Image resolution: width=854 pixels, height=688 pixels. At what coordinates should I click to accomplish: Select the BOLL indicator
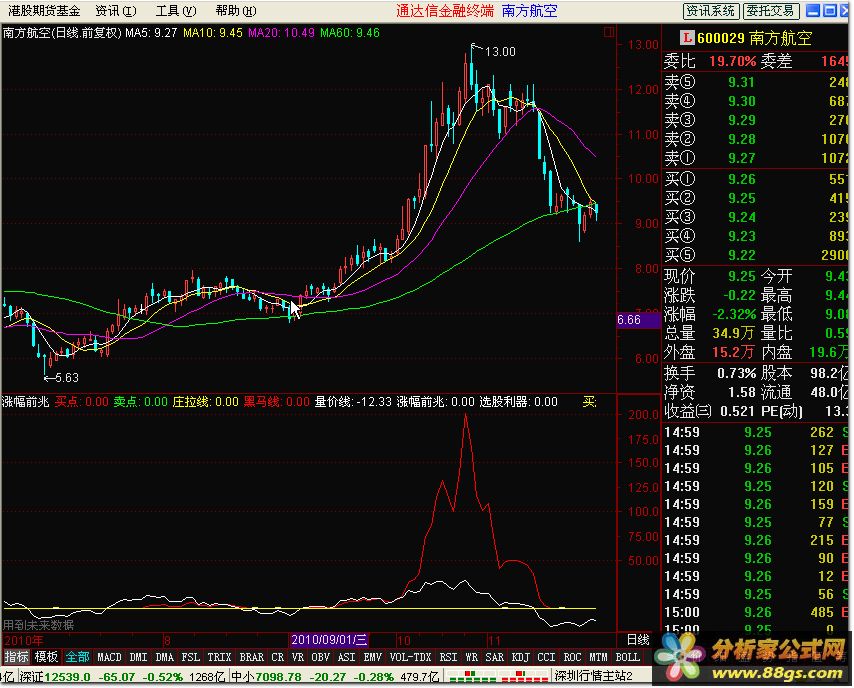[627, 657]
